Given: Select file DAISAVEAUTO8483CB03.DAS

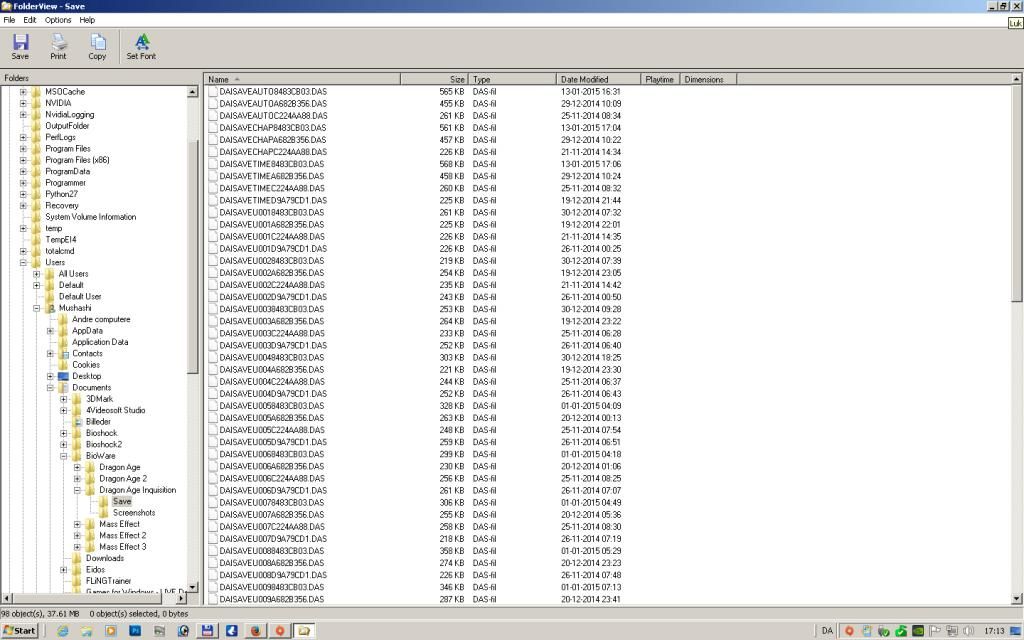Looking at the screenshot, I should click(x=272, y=92).
